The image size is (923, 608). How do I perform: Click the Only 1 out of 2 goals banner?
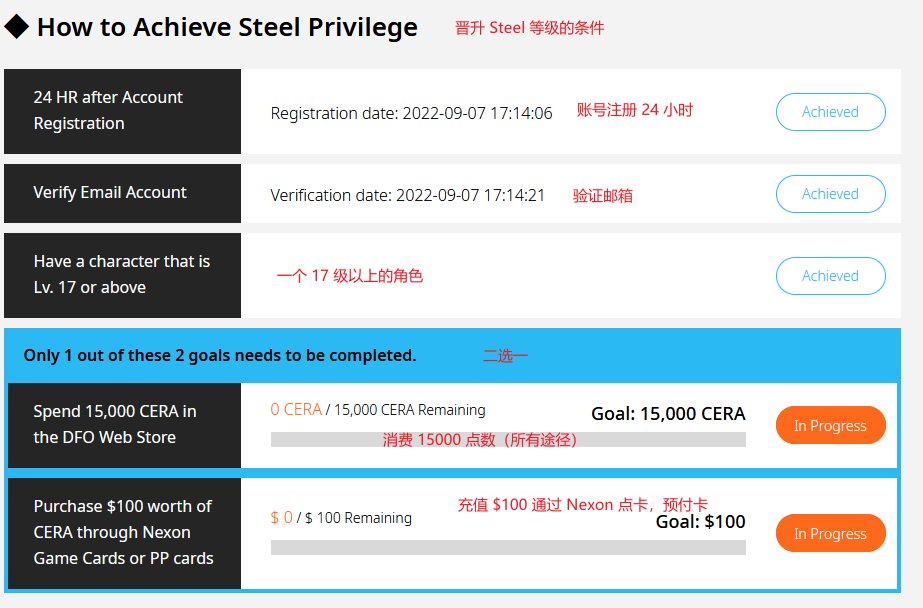pos(452,356)
